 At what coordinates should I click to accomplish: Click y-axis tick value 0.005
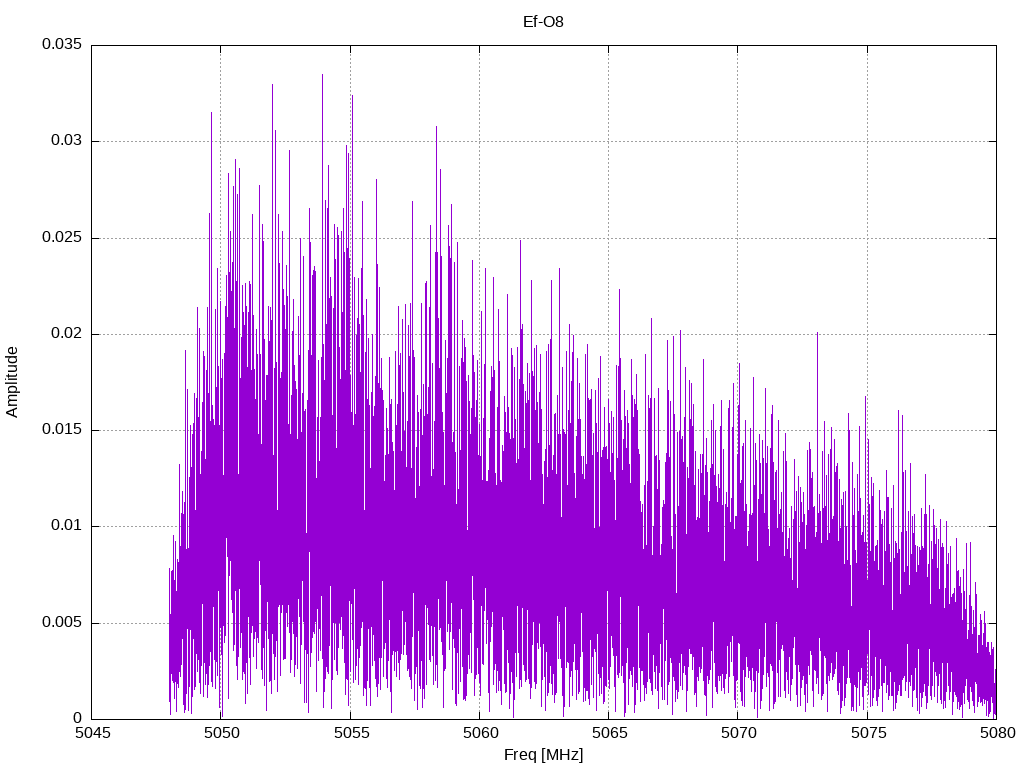pyautogui.click(x=62, y=622)
